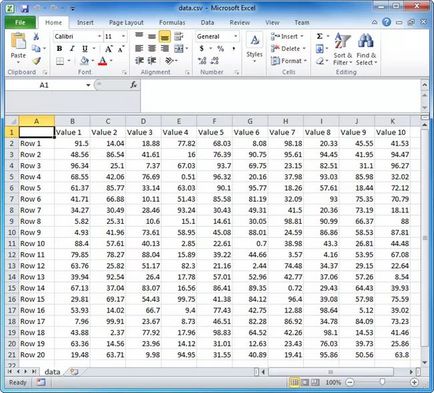The width and height of the screenshot is (434, 393).
Task: Decrease cell indent
Action: 139,61
